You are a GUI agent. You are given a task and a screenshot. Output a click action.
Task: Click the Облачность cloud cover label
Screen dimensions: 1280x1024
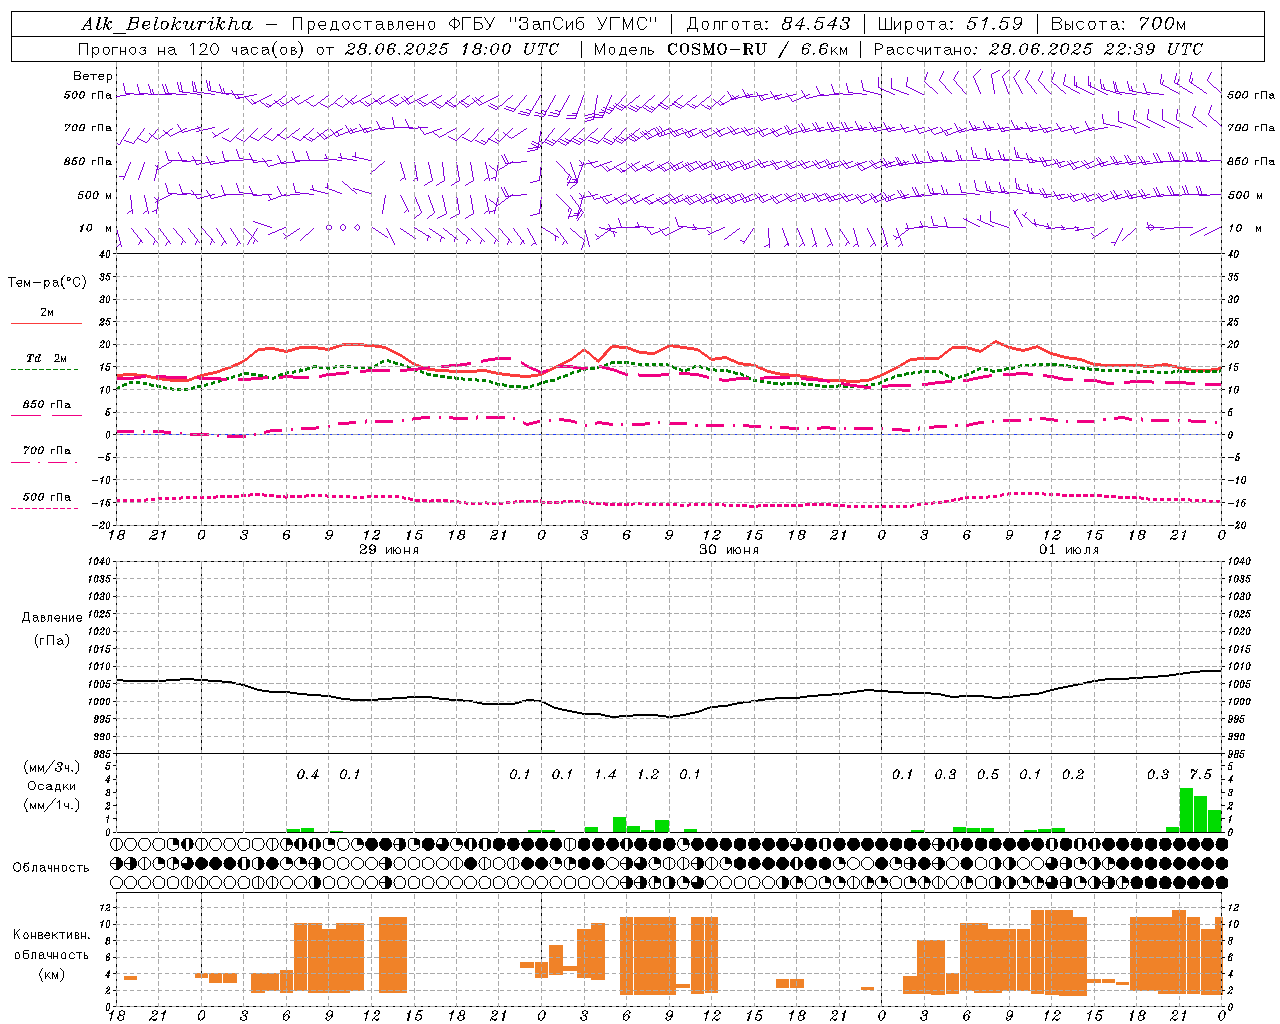tap(51, 867)
